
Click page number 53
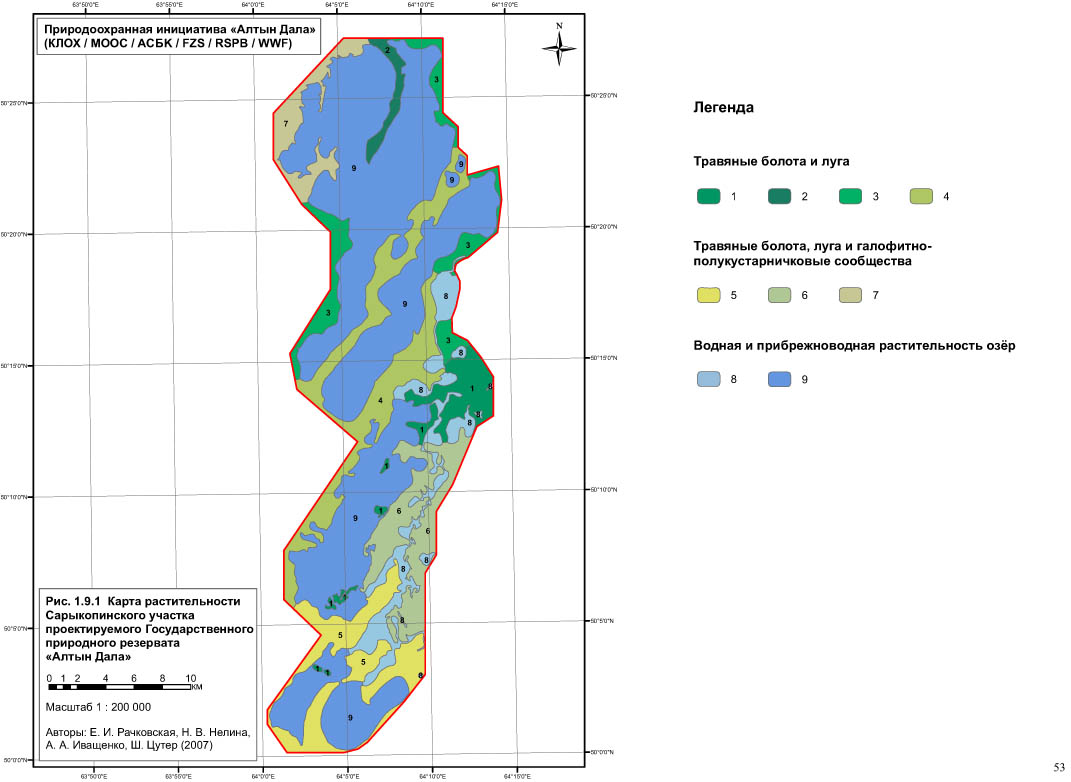(x=1059, y=767)
